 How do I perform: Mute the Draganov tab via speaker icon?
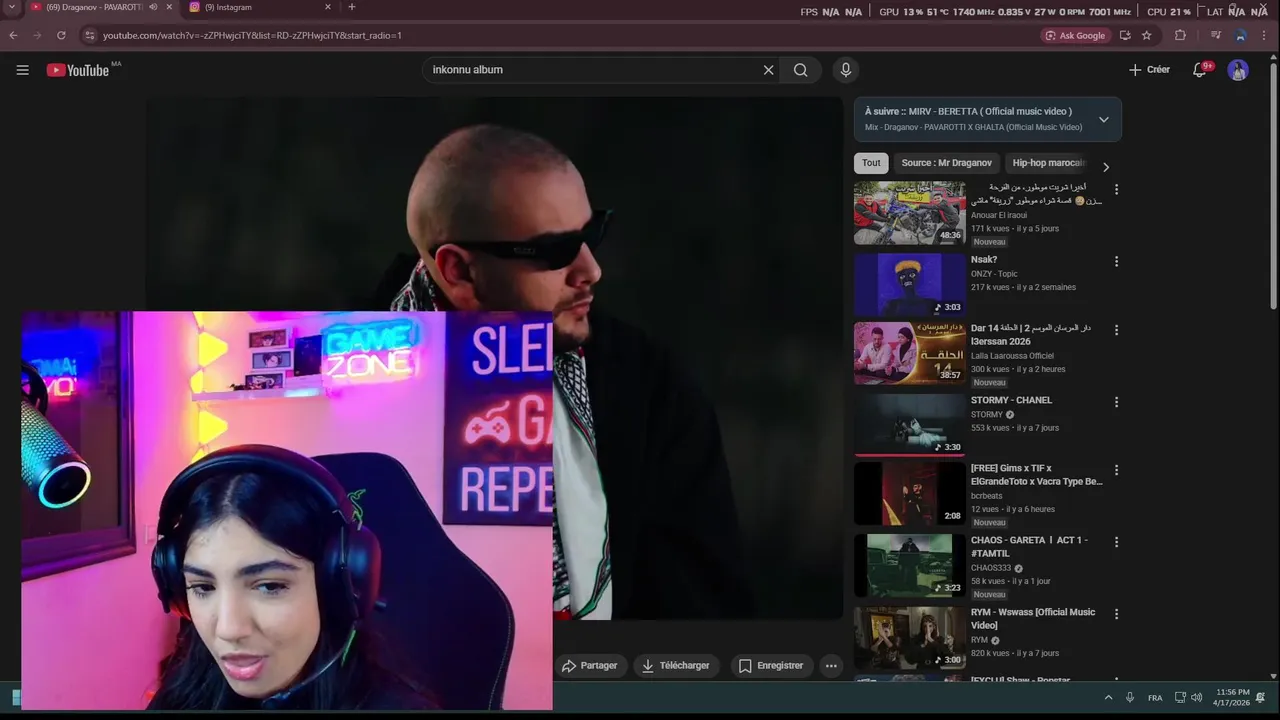153,7
